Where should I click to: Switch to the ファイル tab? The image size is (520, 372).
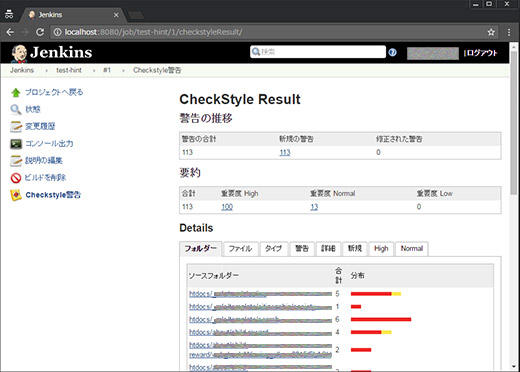[x=240, y=249]
